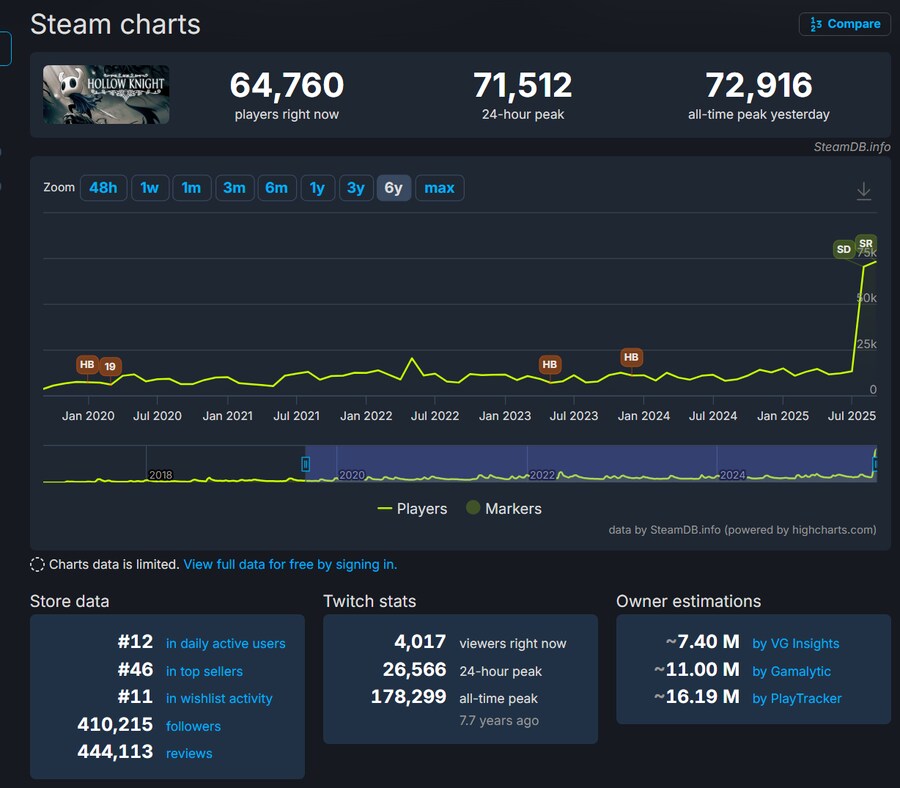Click the data by SteamDB.info credit text
Viewport: 900px width, 788px height.
[x=742, y=530]
